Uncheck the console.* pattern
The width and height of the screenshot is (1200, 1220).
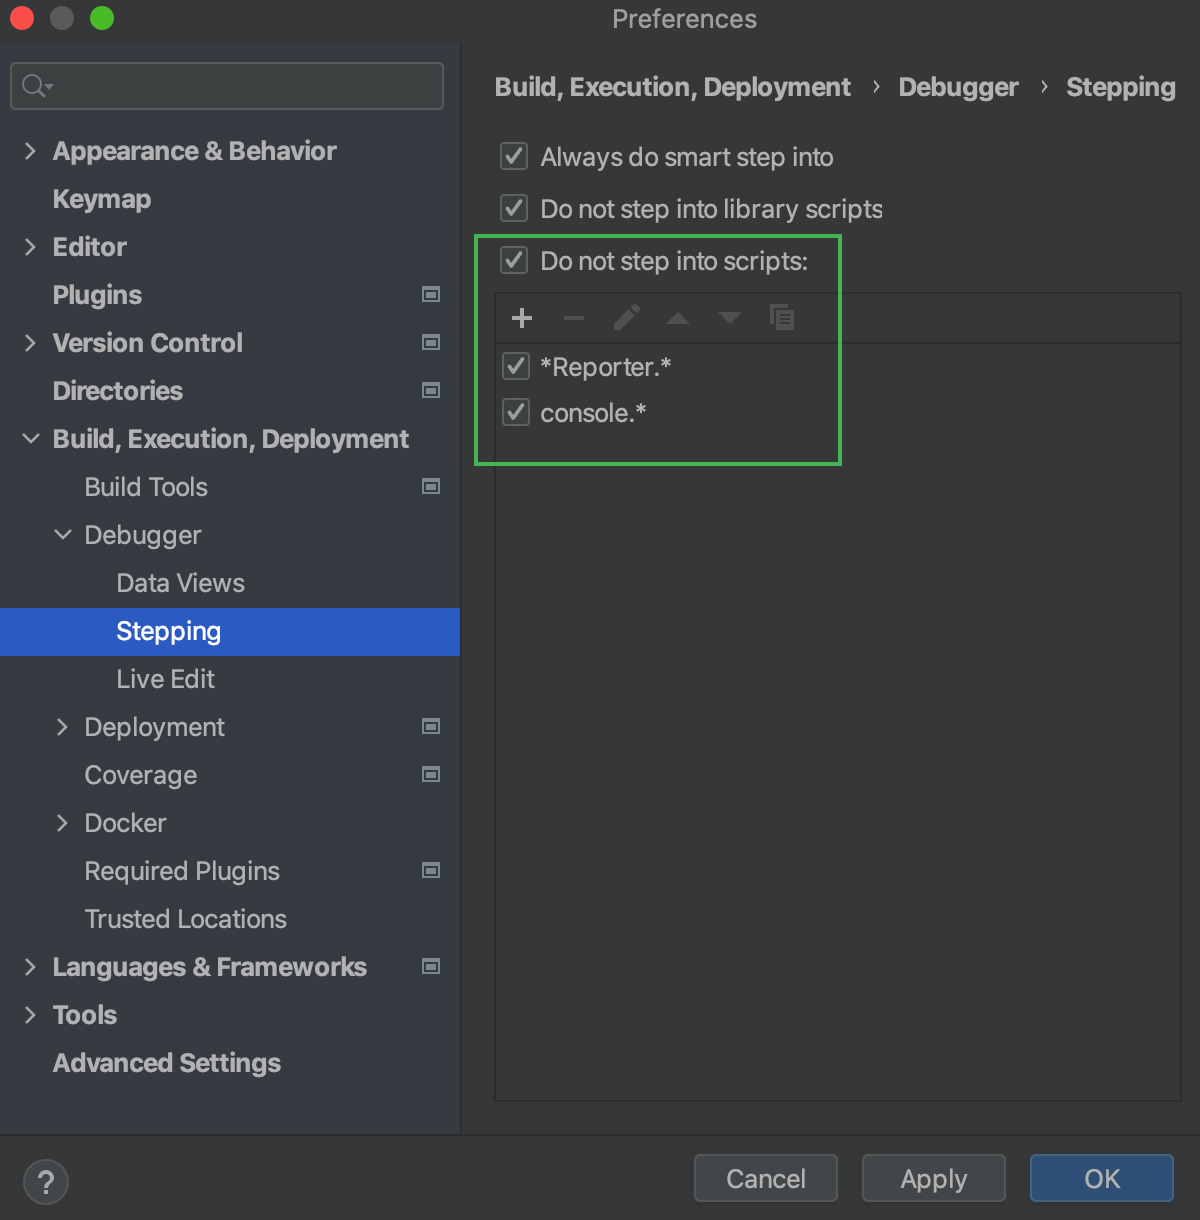pos(515,412)
